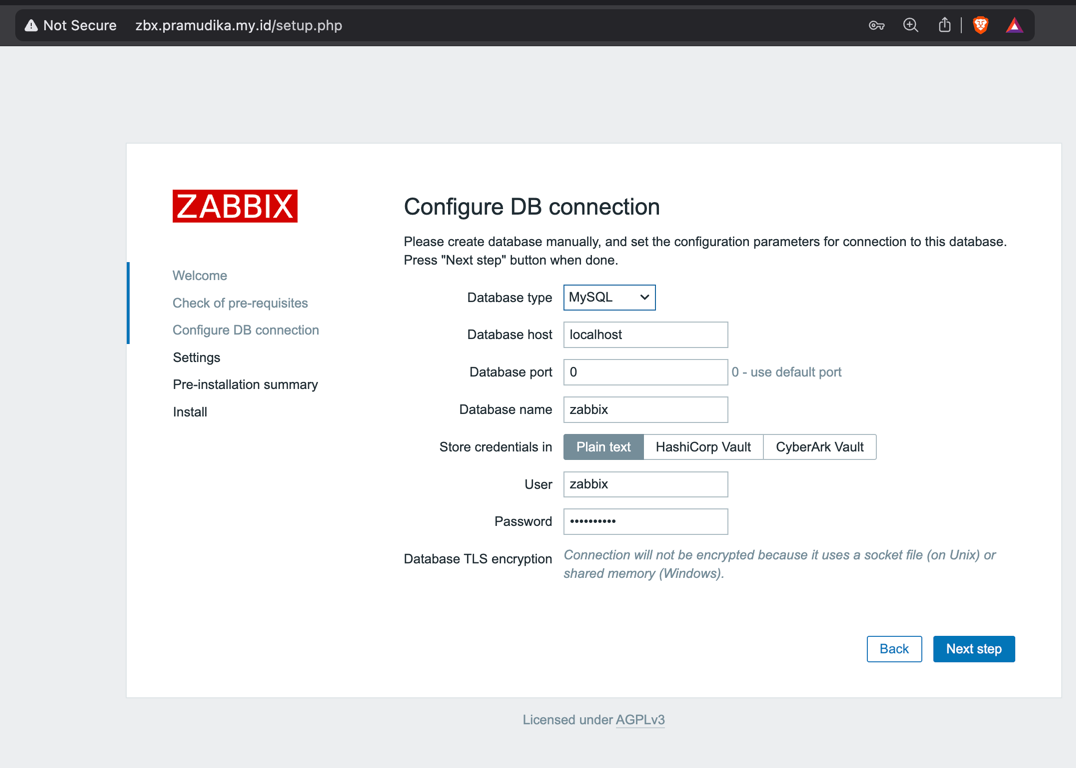Select Plain text credential storage

tap(603, 447)
